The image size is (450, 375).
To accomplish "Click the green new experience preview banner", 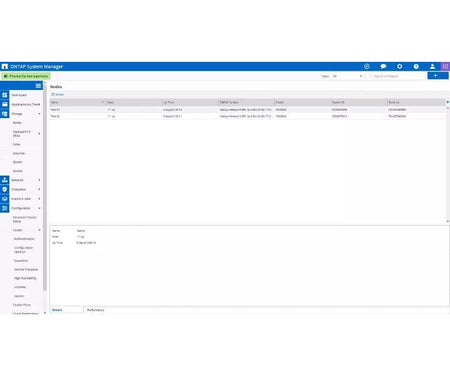I will pyautogui.click(x=26, y=76).
